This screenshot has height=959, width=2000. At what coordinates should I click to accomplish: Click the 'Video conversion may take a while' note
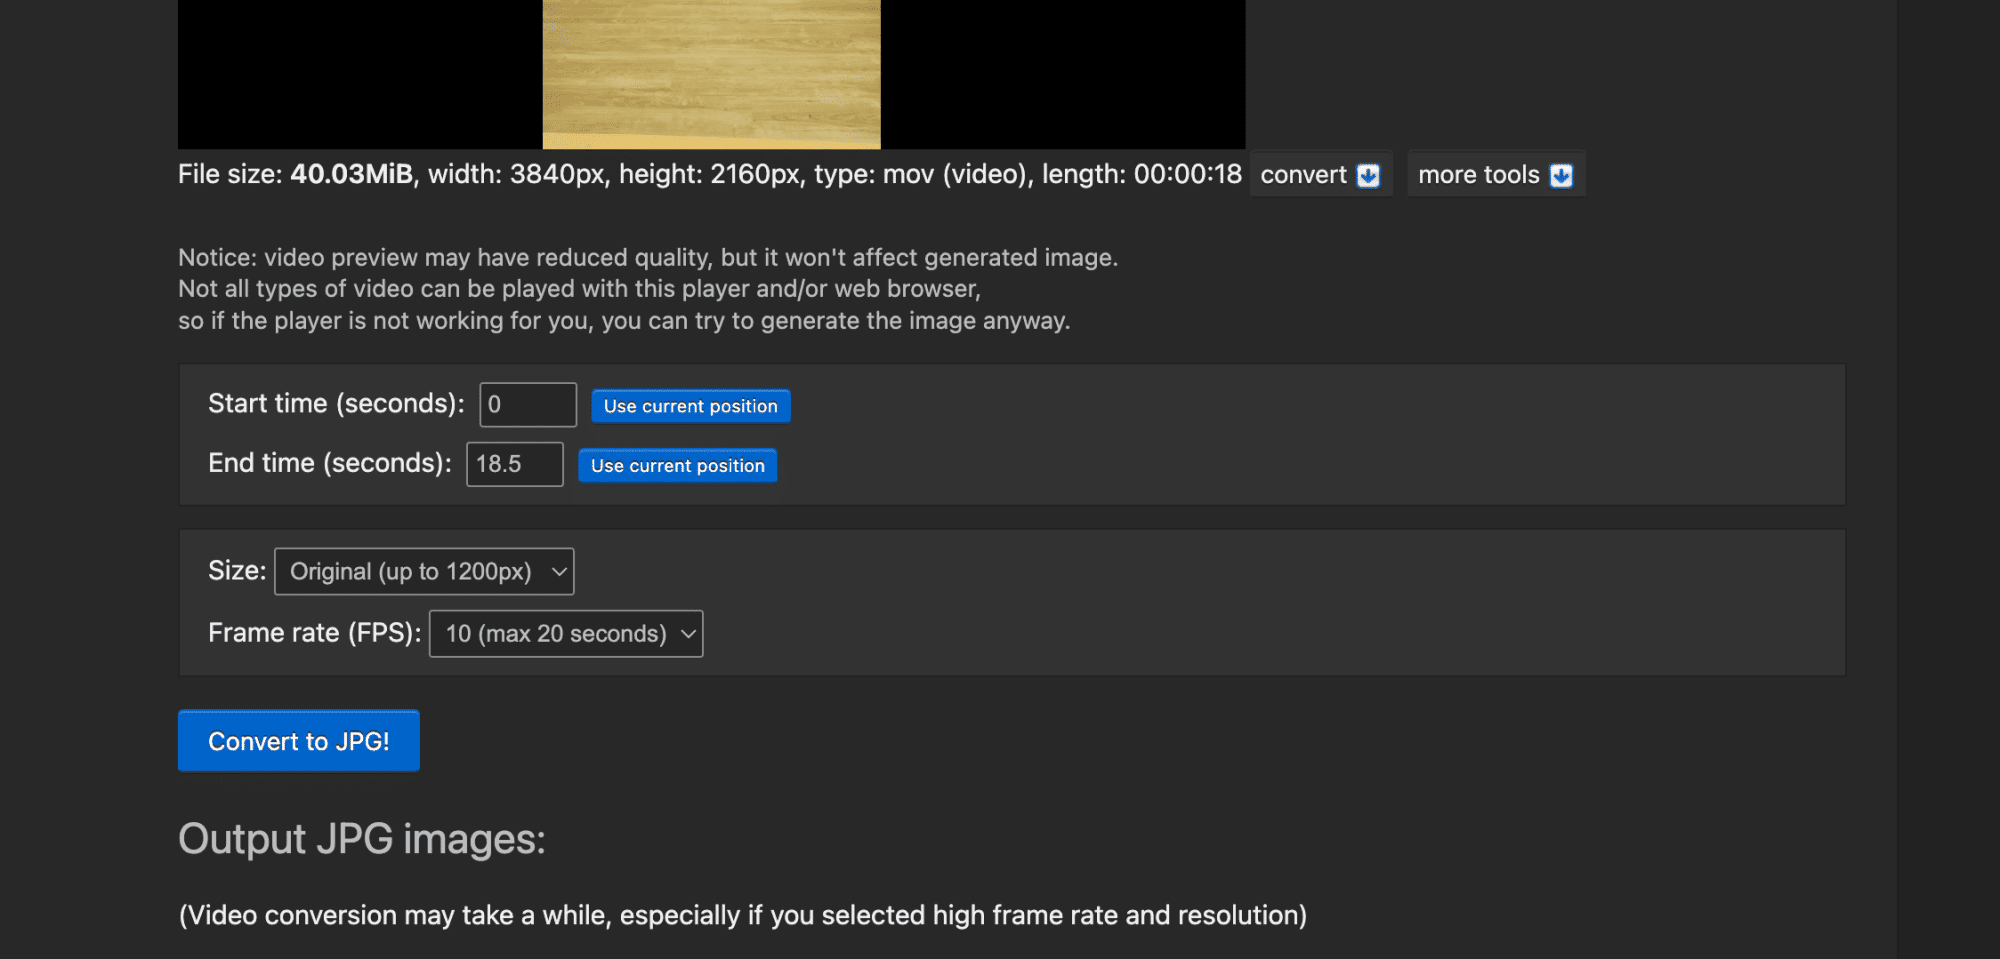pos(743,915)
